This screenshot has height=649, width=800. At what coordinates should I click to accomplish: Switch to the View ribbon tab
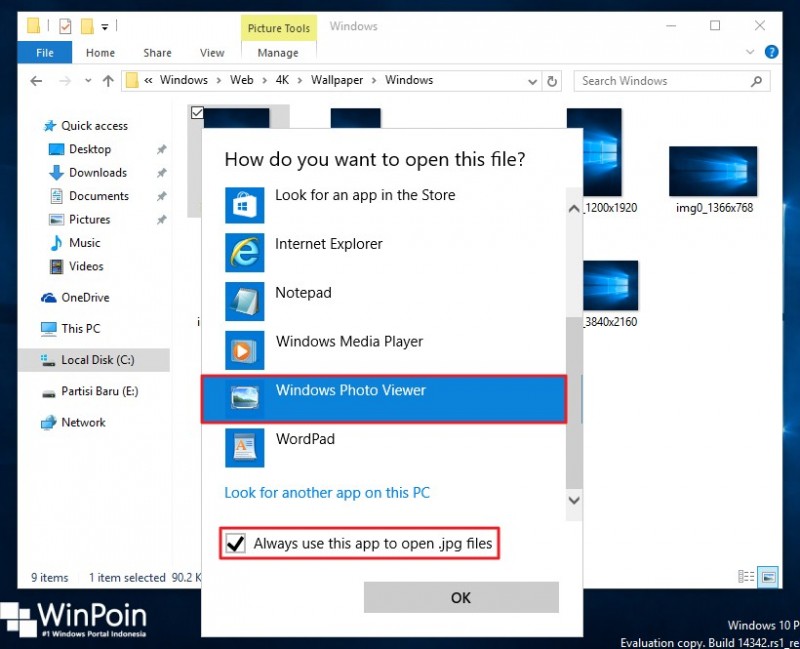(x=212, y=53)
